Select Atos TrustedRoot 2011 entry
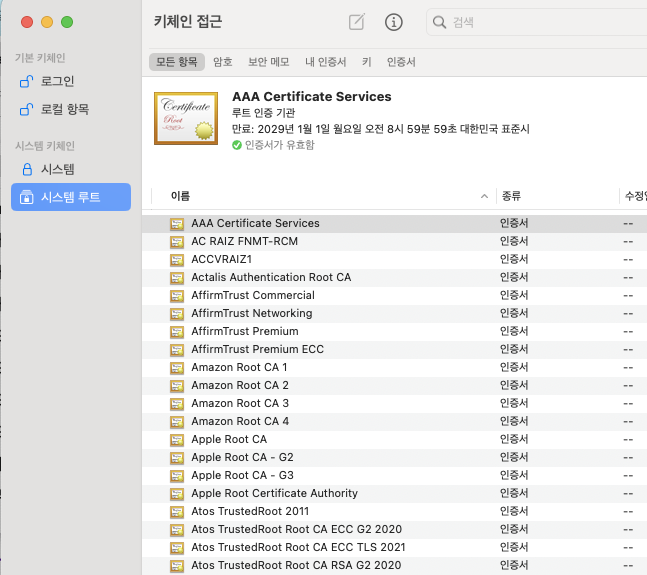The height and width of the screenshot is (575, 647). point(250,511)
